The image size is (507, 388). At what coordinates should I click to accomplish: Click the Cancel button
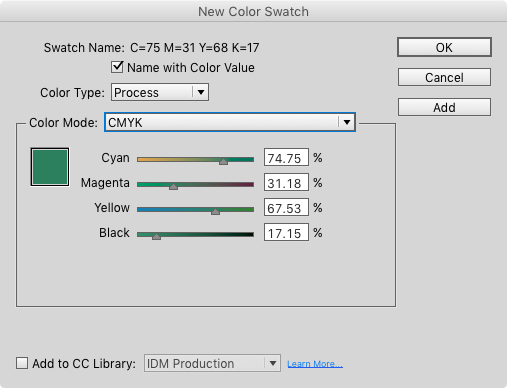click(x=444, y=77)
